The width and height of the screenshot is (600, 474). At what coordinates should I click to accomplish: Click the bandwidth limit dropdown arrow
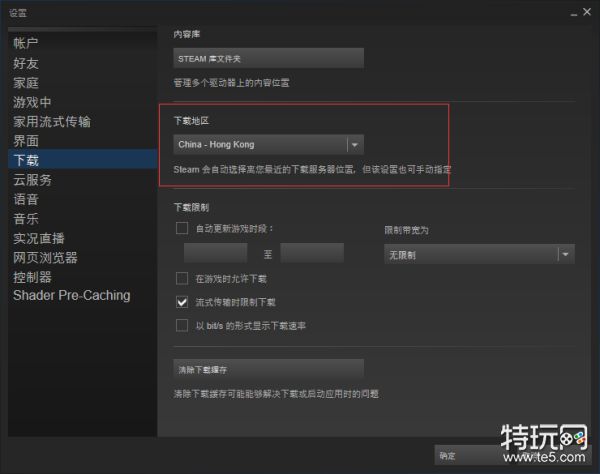point(566,254)
